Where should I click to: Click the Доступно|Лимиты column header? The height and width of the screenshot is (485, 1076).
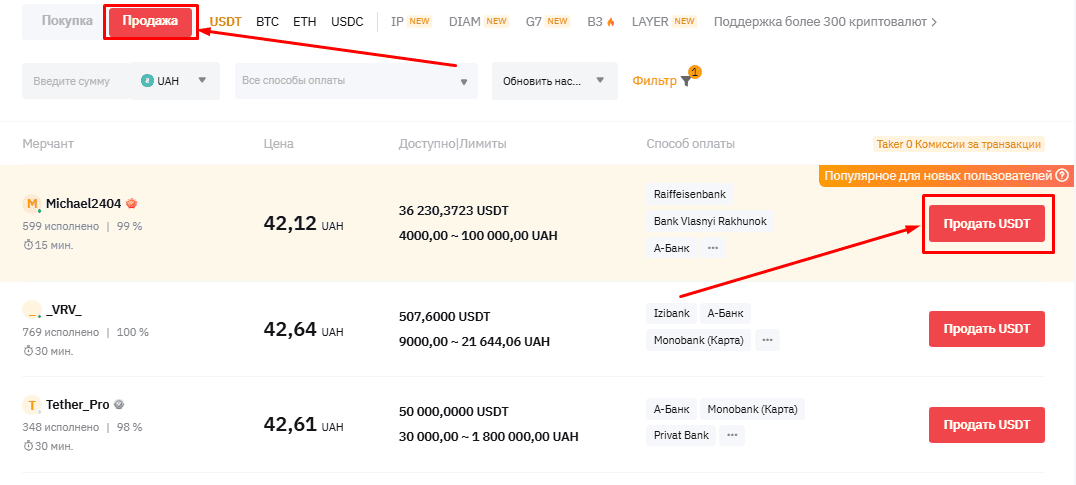point(452,144)
